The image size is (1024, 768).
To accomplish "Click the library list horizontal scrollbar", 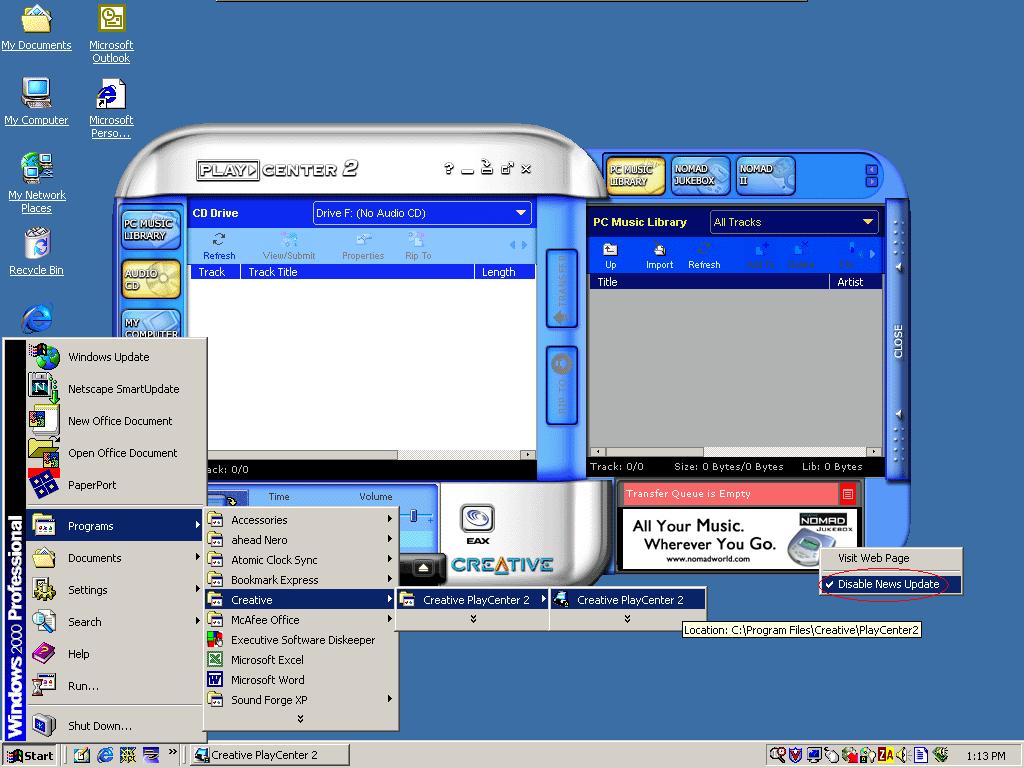I will [x=735, y=452].
